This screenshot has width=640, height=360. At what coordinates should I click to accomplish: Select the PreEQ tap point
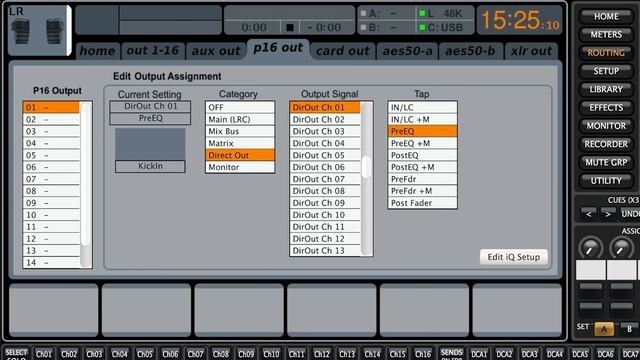click(422, 131)
